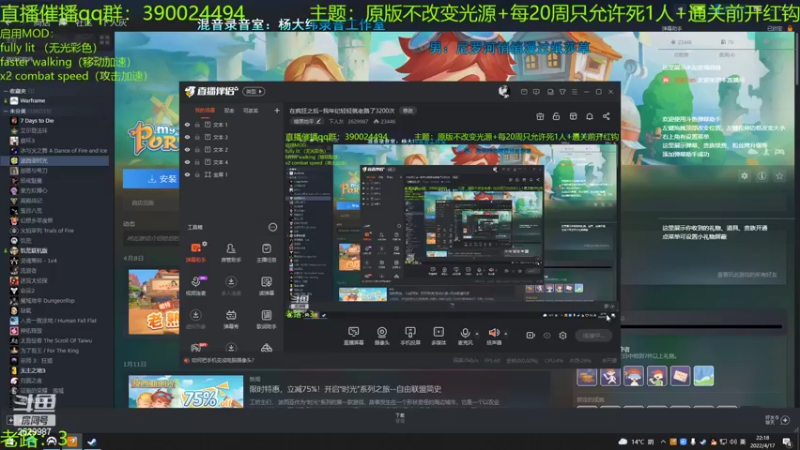Open the 歌词助手 tool icon
This screenshot has height=450, width=800.
266,319
